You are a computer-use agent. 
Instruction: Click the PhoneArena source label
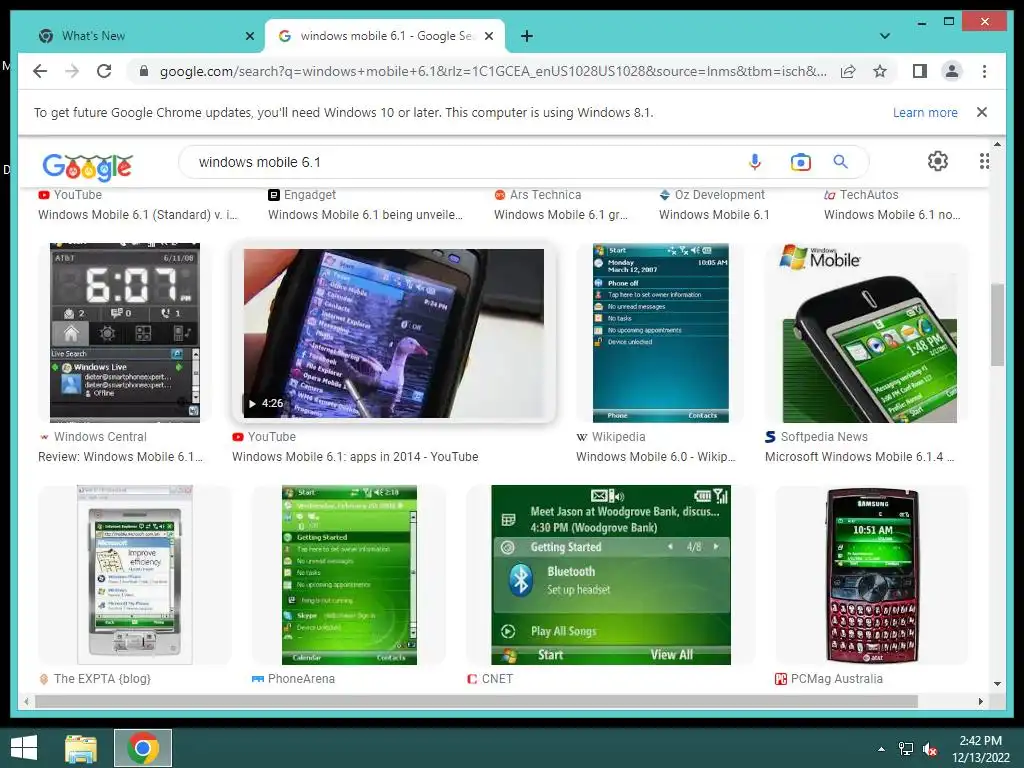tap(301, 679)
